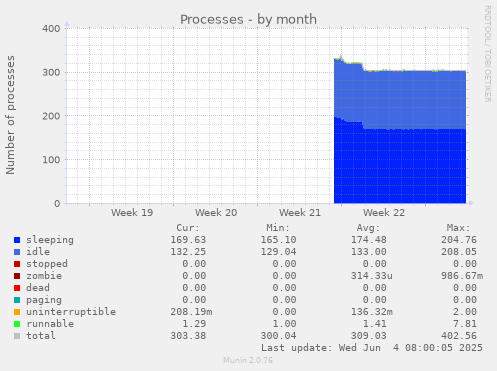
Task: Click idle max value 208.05
Action: point(459,252)
